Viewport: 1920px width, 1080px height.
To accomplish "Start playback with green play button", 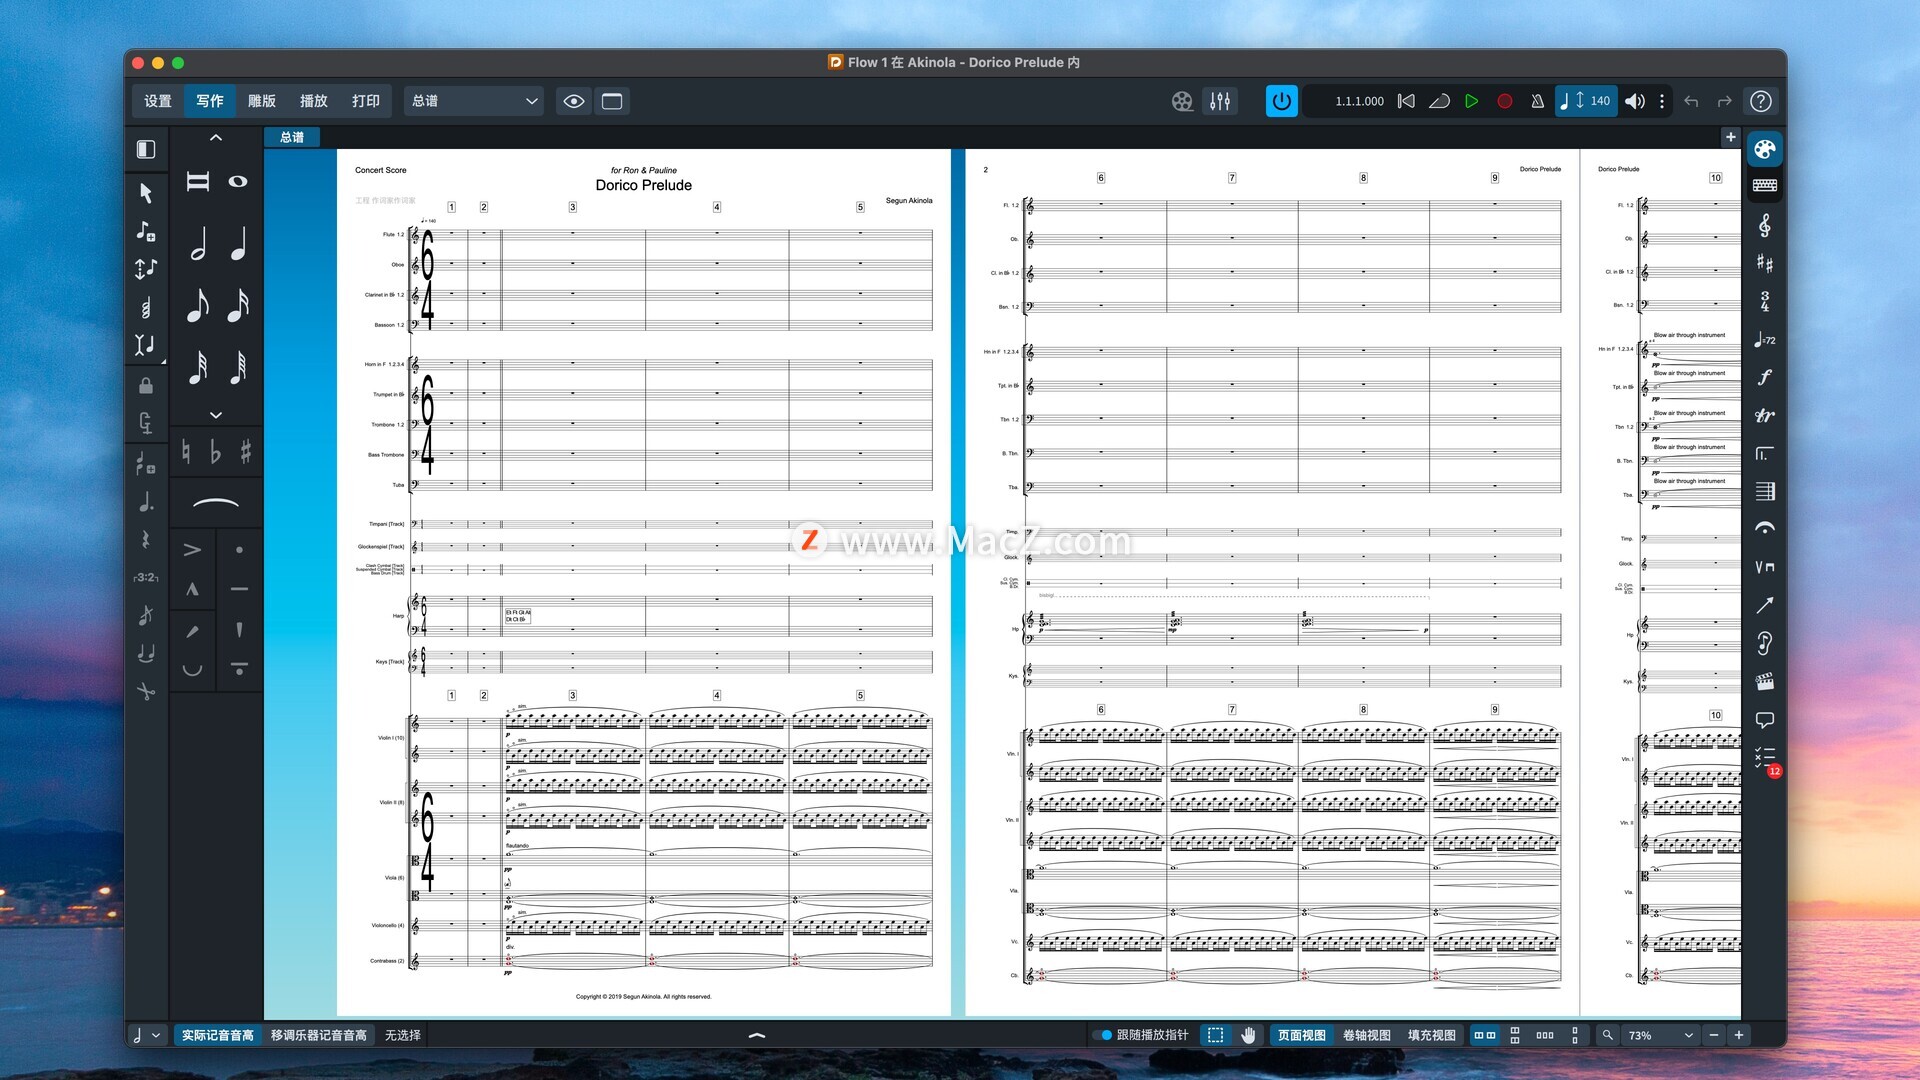I will click(1472, 101).
